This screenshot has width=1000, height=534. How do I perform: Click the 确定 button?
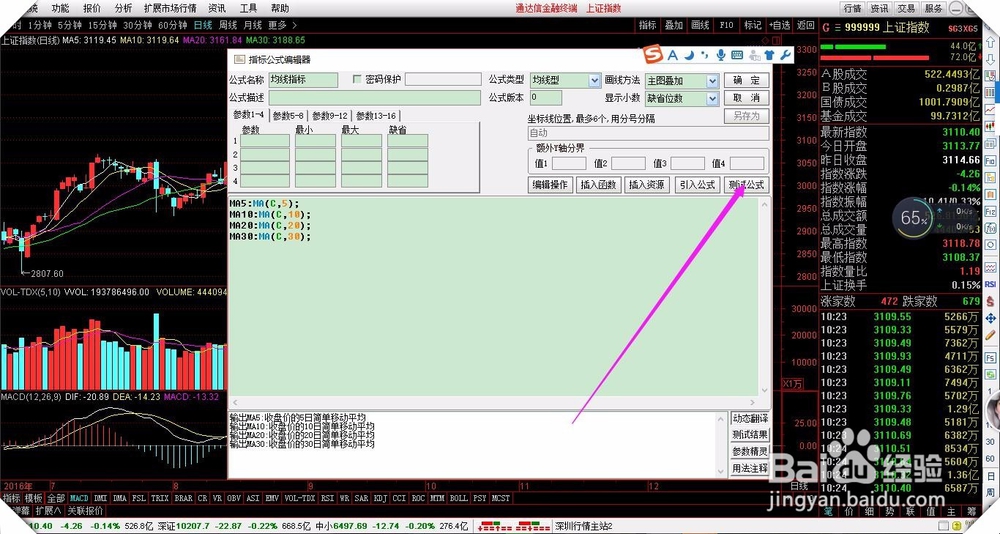tap(746, 80)
